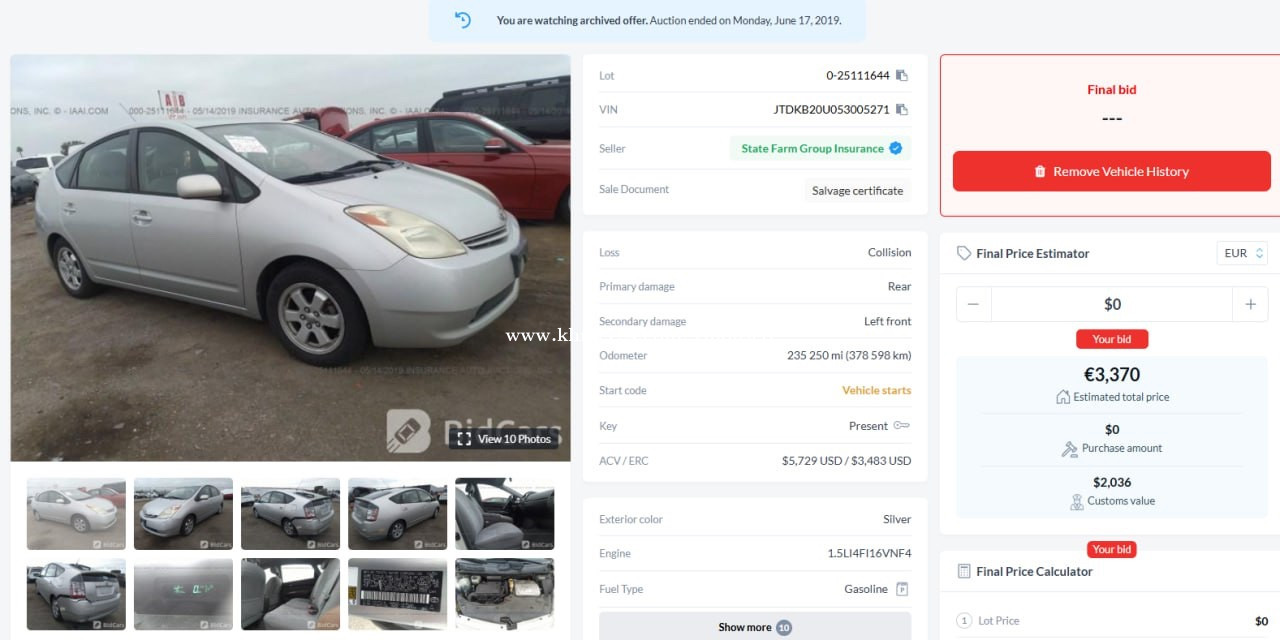Image resolution: width=1280 pixels, height=640 pixels.
Task: Click the fuel pump icon beside Gasoline
Action: [x=902, y=589]
